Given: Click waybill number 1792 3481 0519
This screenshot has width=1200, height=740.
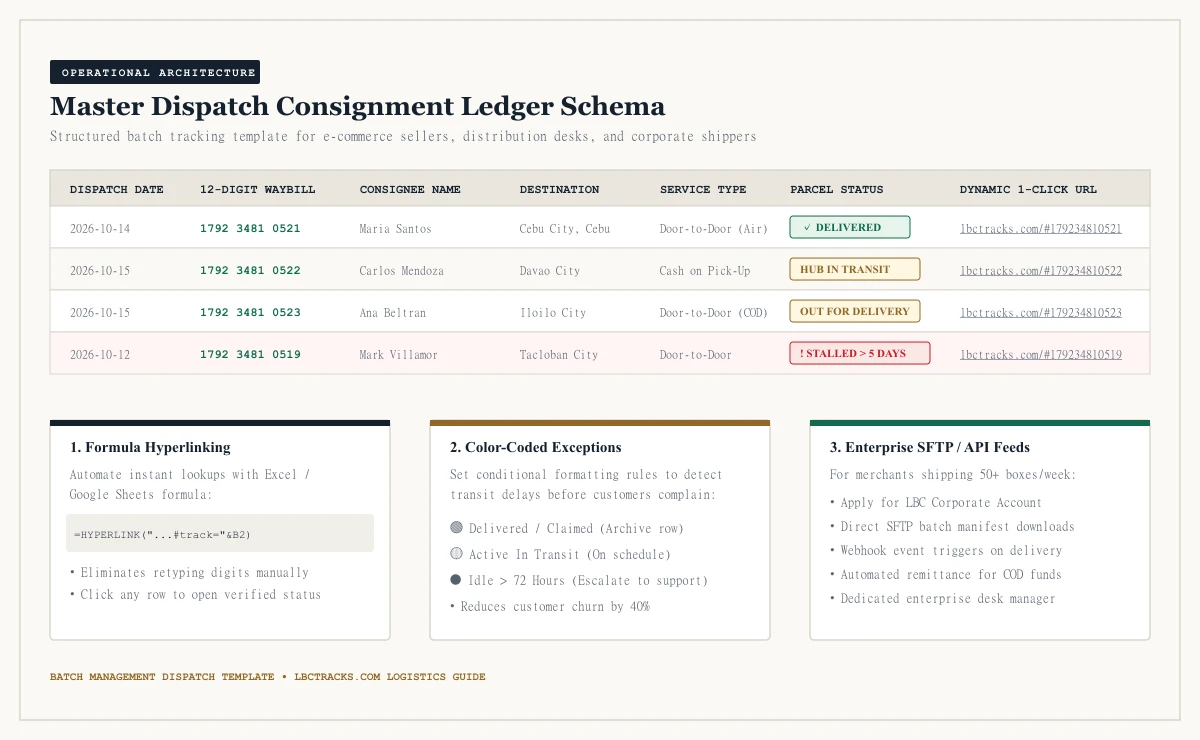Looking at the screenshot, I should click(x=250, y=355).
